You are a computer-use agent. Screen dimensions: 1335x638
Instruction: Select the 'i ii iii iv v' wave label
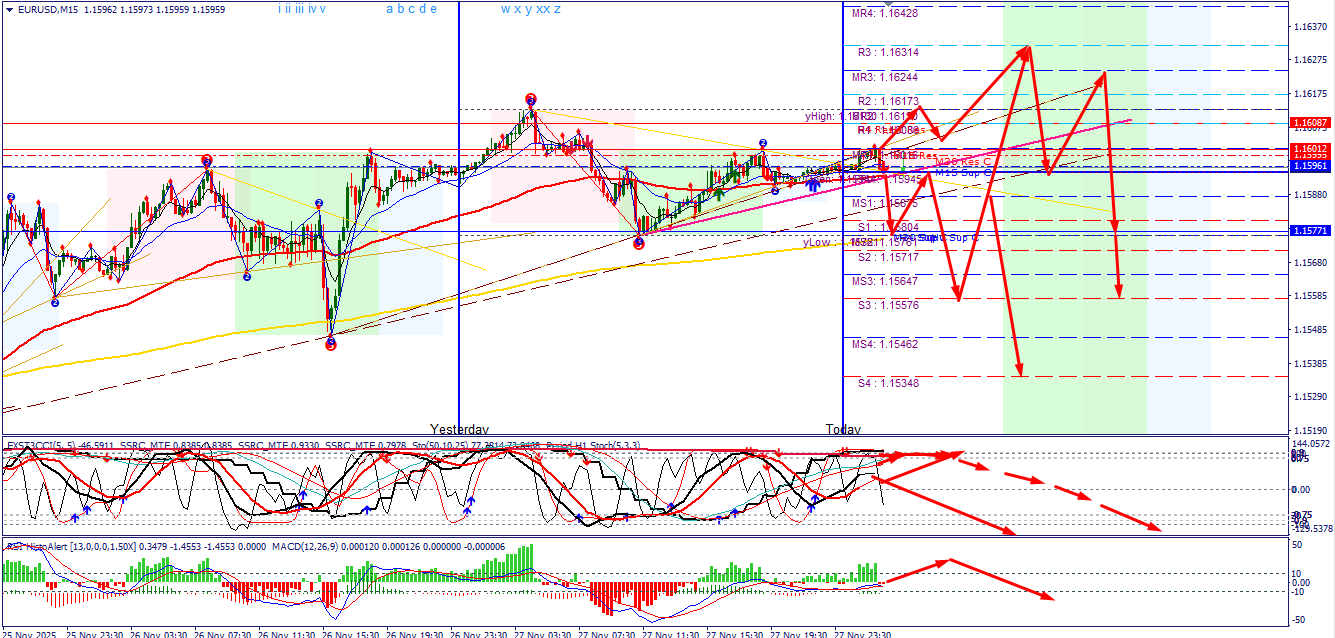point(302,9)
